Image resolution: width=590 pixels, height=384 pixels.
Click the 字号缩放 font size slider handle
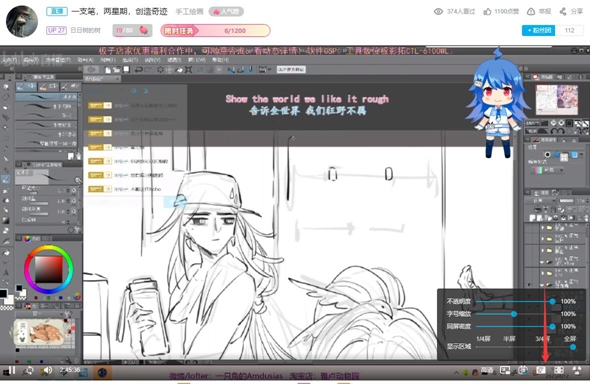pyautogui.click(x=514, y=314)
